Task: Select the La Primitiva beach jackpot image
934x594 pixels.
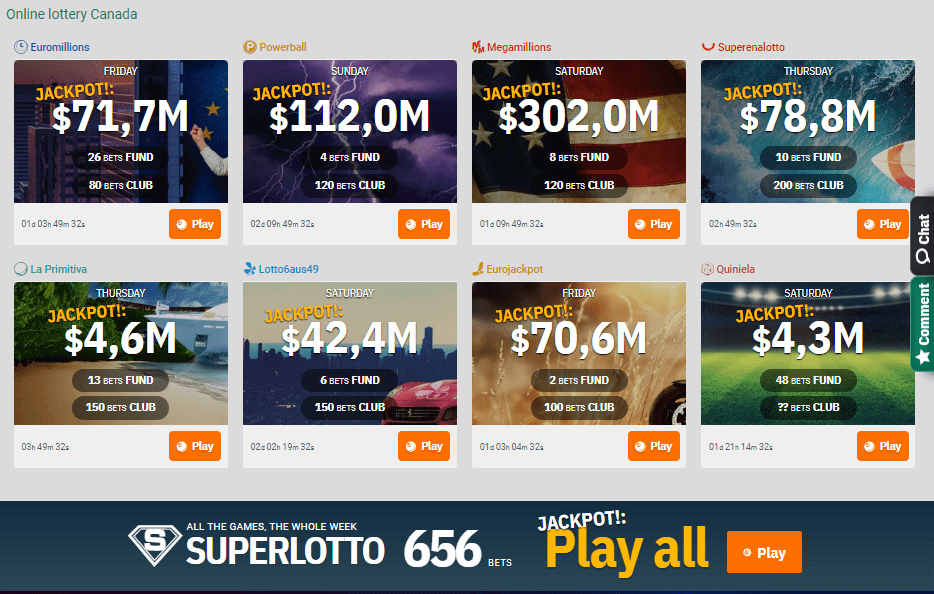Action: 121,353
